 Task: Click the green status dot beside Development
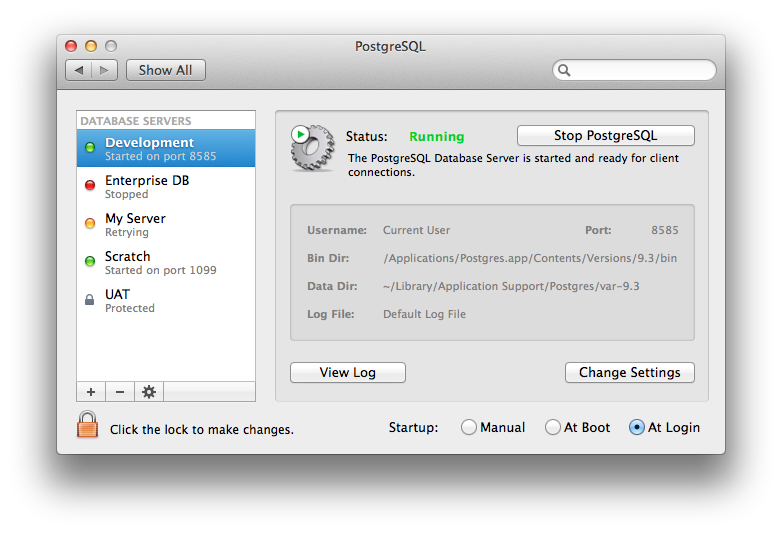click(x=90, y=147)
